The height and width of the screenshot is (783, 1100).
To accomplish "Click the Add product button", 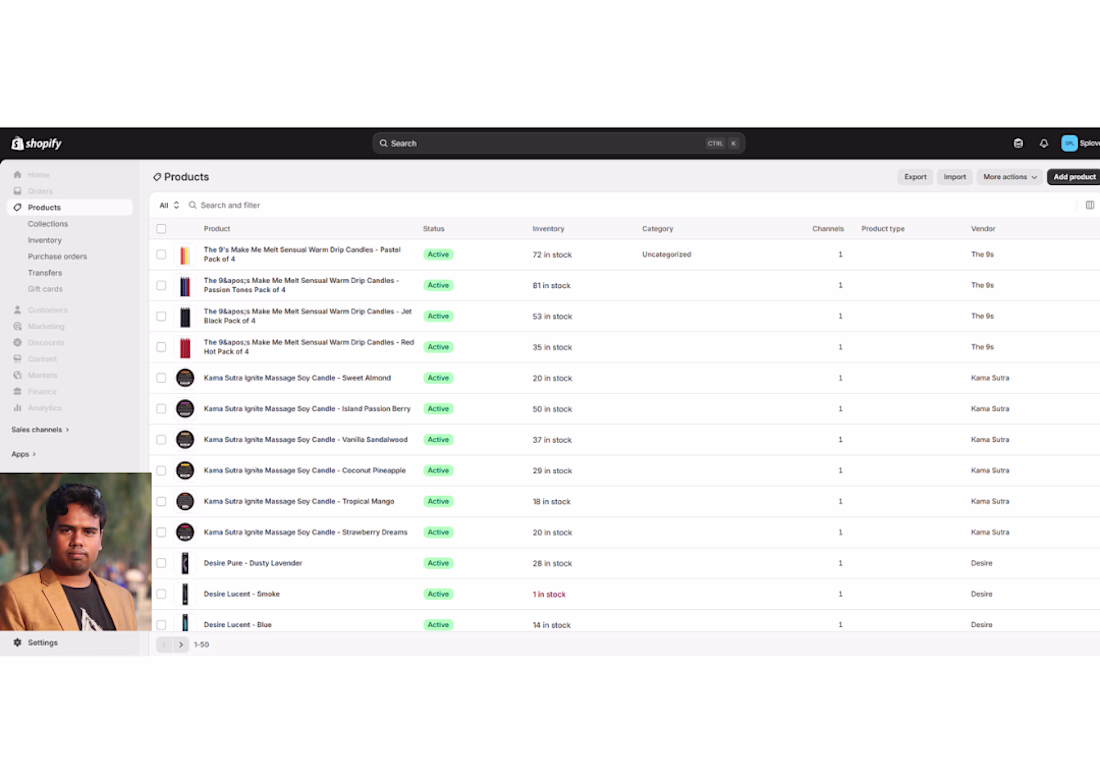I will coord(1073,177).
